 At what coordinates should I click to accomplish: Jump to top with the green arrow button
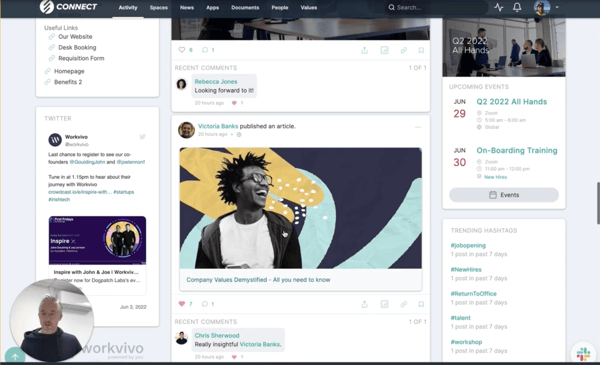coord(15,356)
